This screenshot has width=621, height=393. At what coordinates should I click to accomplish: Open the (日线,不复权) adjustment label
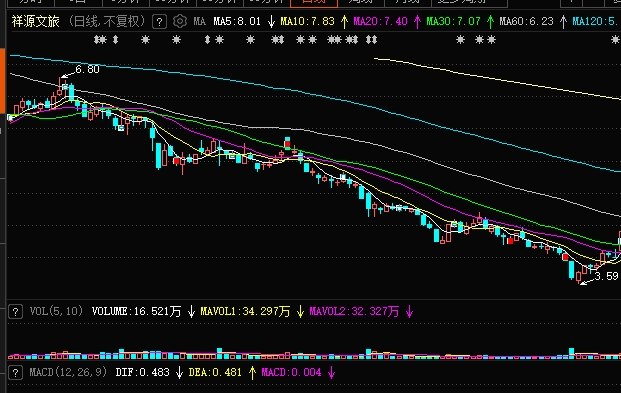[x=107, y=21]
